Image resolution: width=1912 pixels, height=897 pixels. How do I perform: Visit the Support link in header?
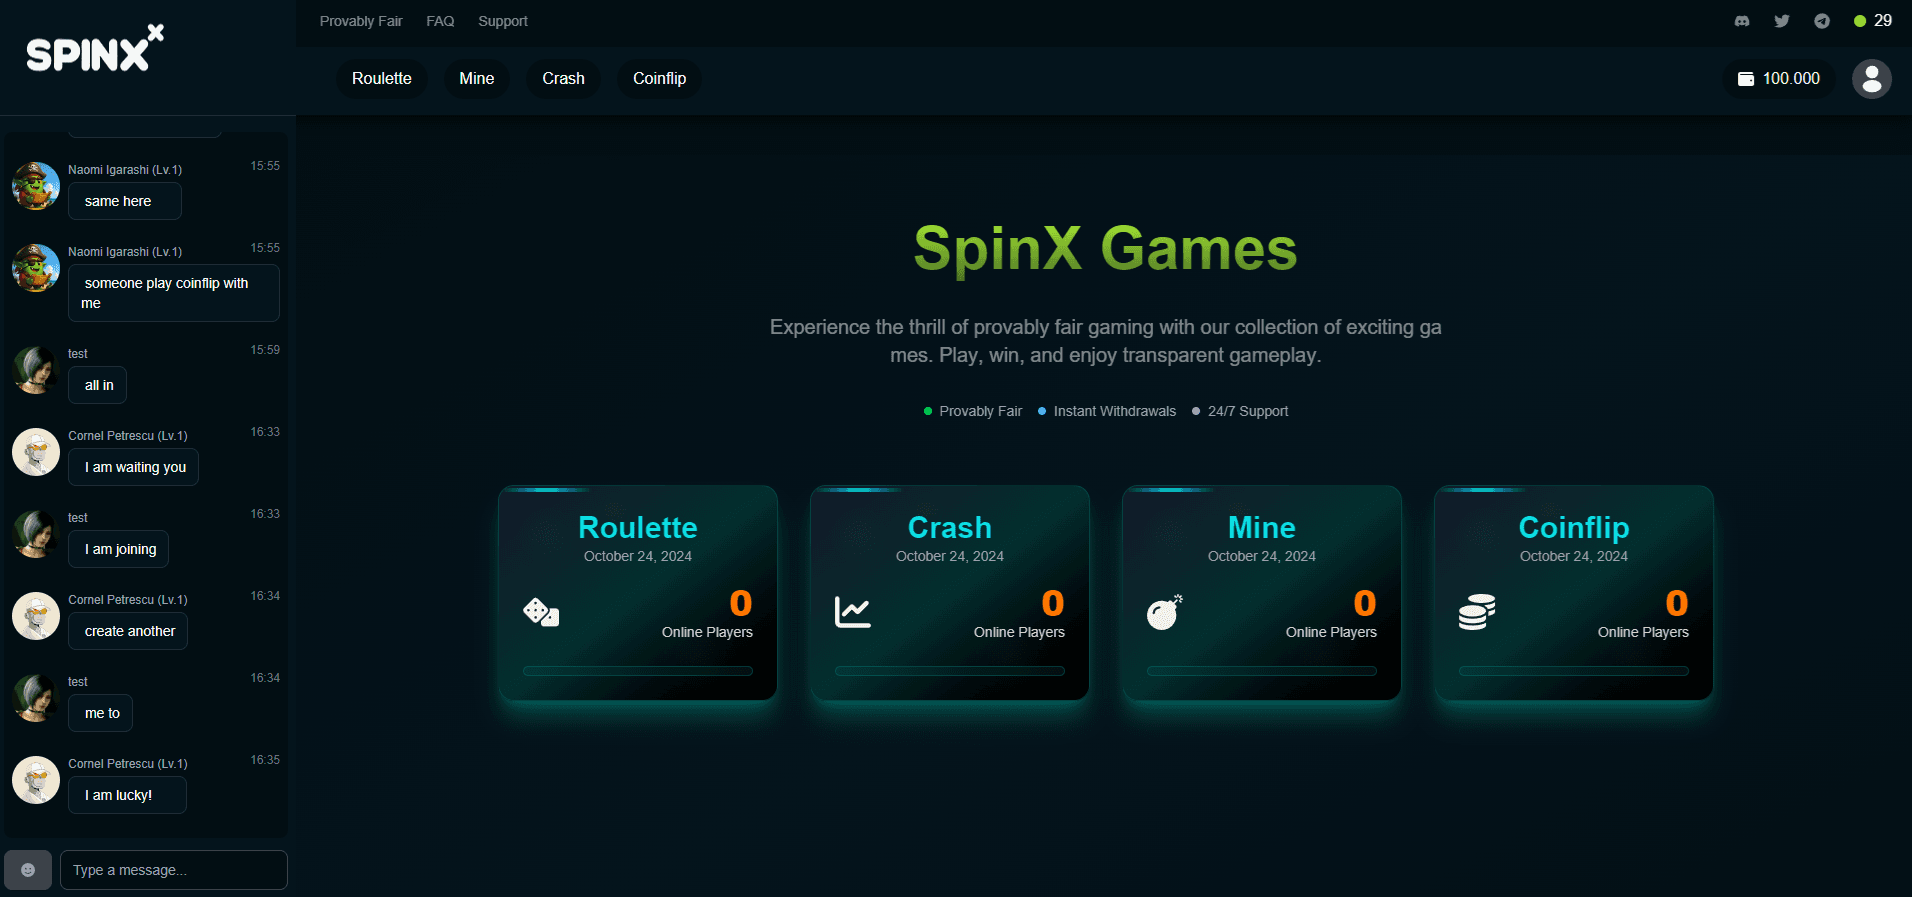pyautogui.click(x=502, y=21)
